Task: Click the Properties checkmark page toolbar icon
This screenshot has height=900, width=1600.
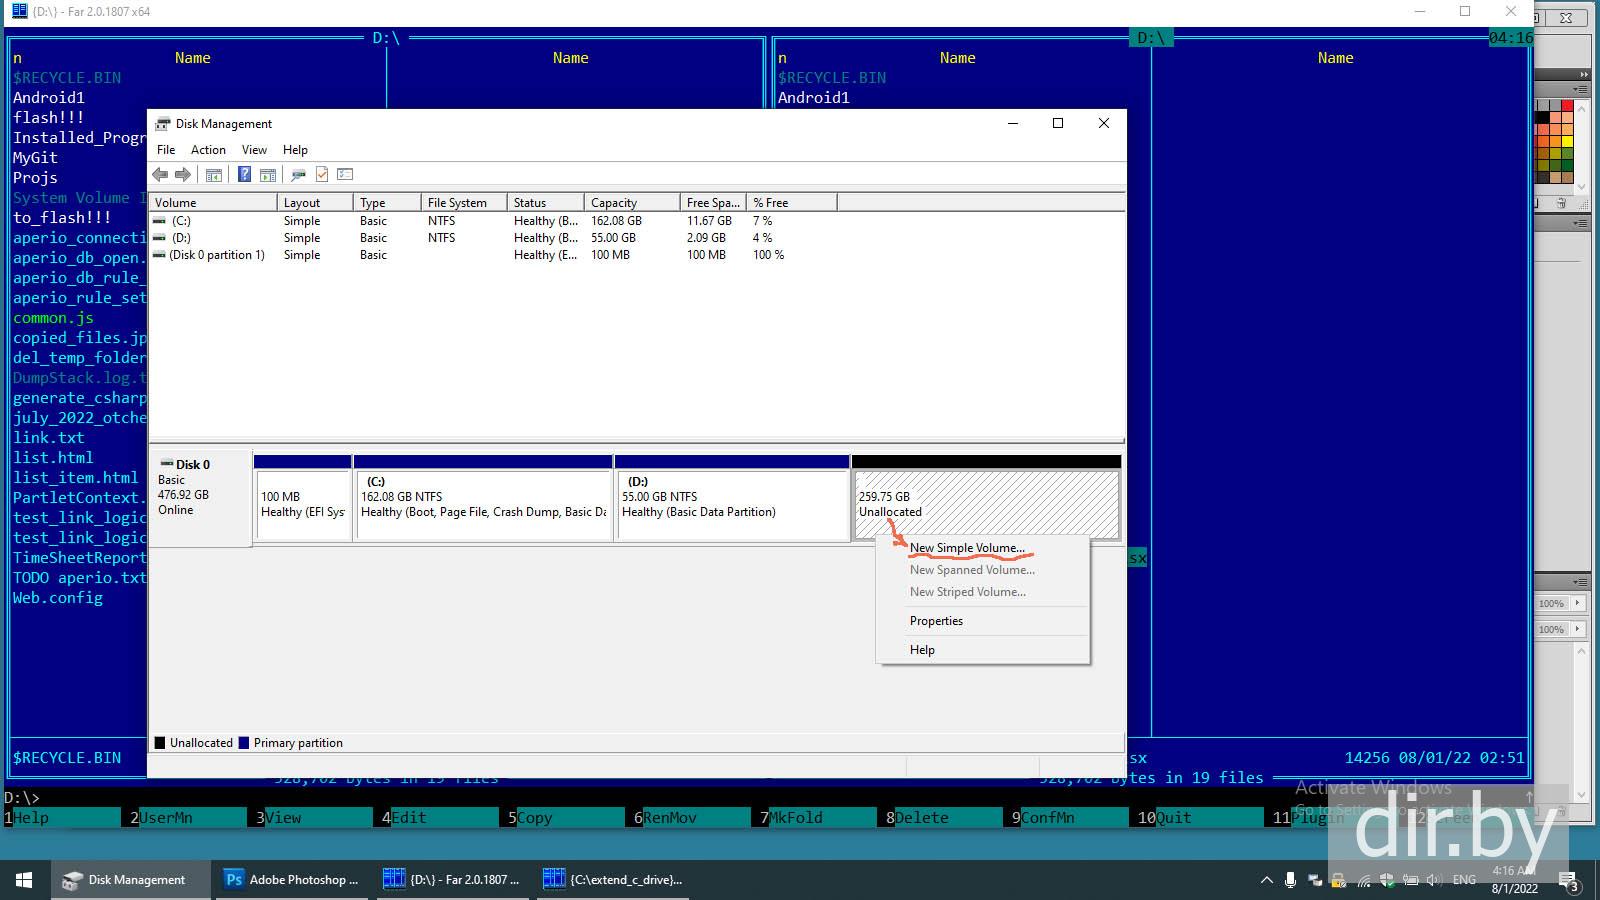Action: point(322,175)
